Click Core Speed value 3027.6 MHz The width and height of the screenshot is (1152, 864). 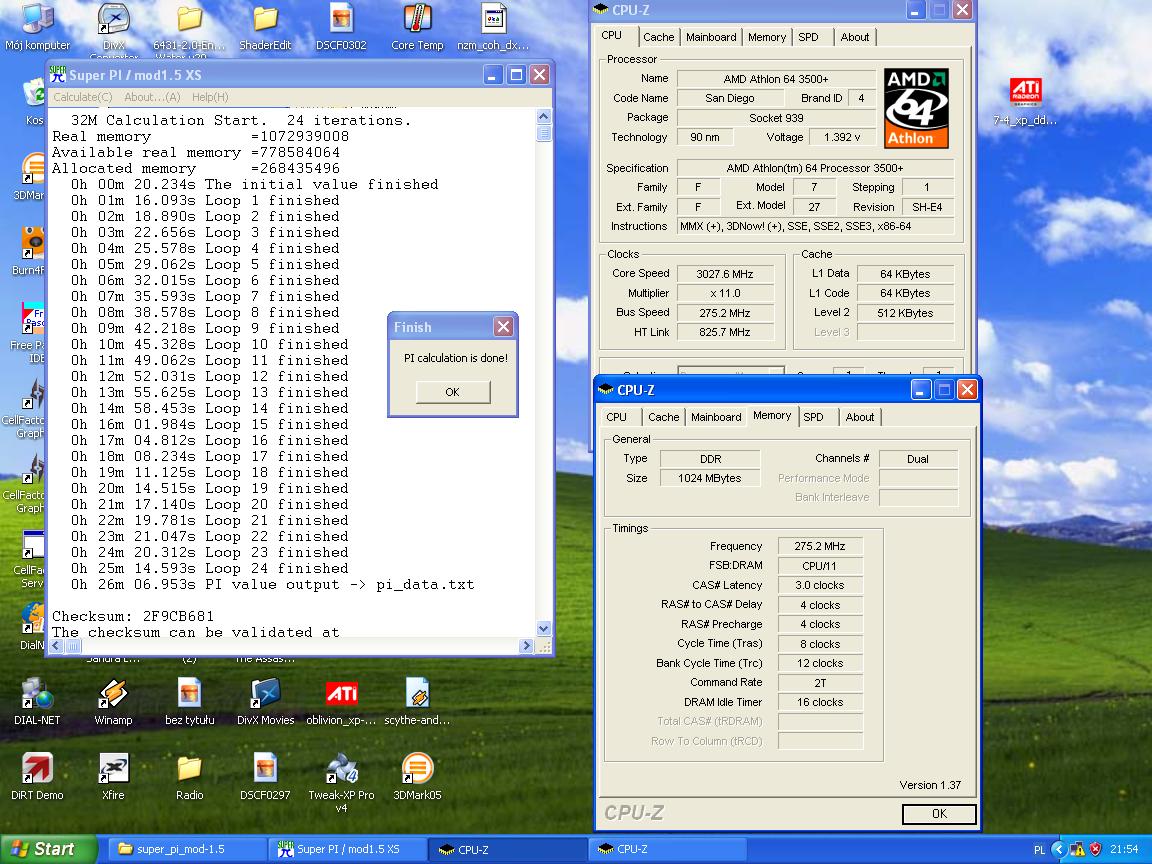click(724, 274)
